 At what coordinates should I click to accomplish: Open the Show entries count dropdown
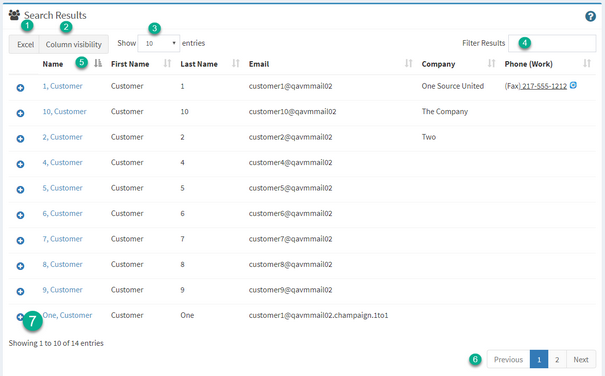click(x=159, y=43)
